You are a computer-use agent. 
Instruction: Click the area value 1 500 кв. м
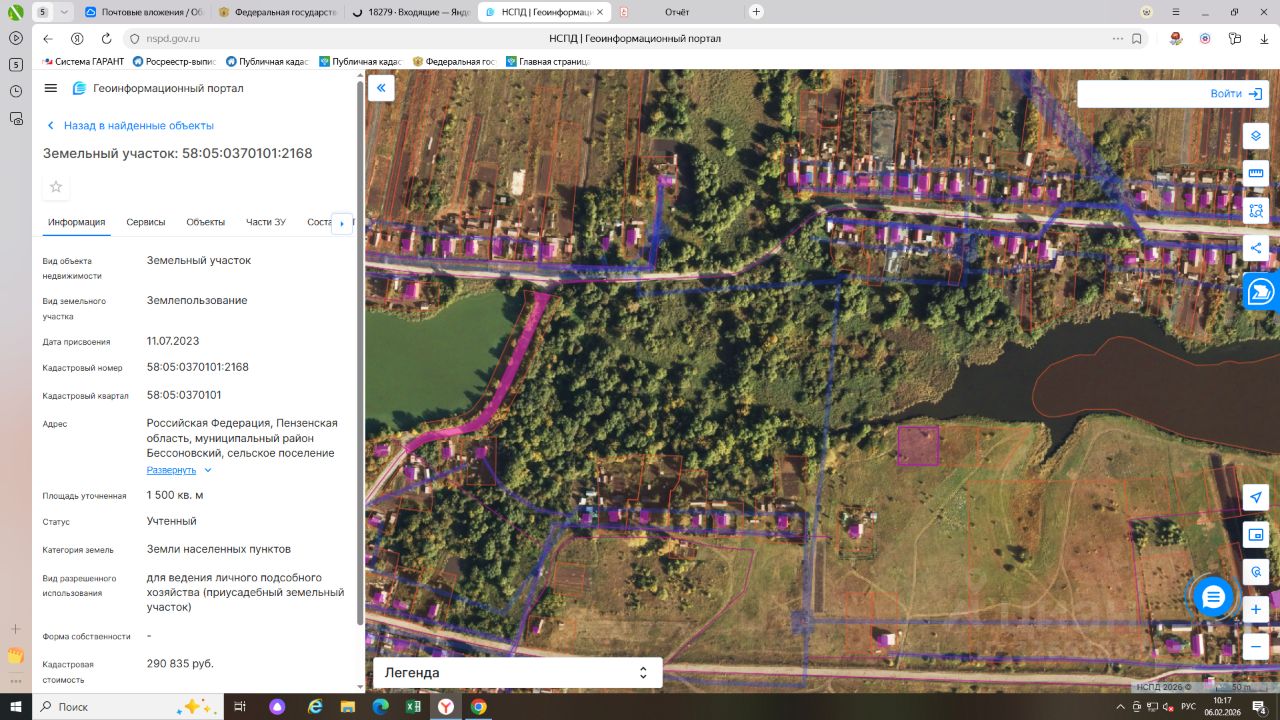pos(175,495)
